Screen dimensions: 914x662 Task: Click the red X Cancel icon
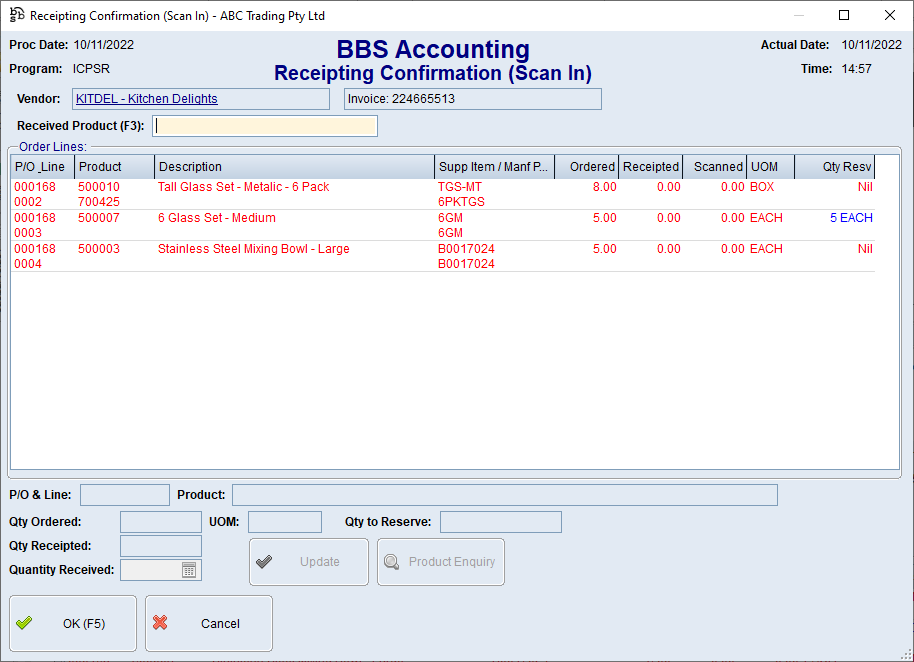(160, 623)
